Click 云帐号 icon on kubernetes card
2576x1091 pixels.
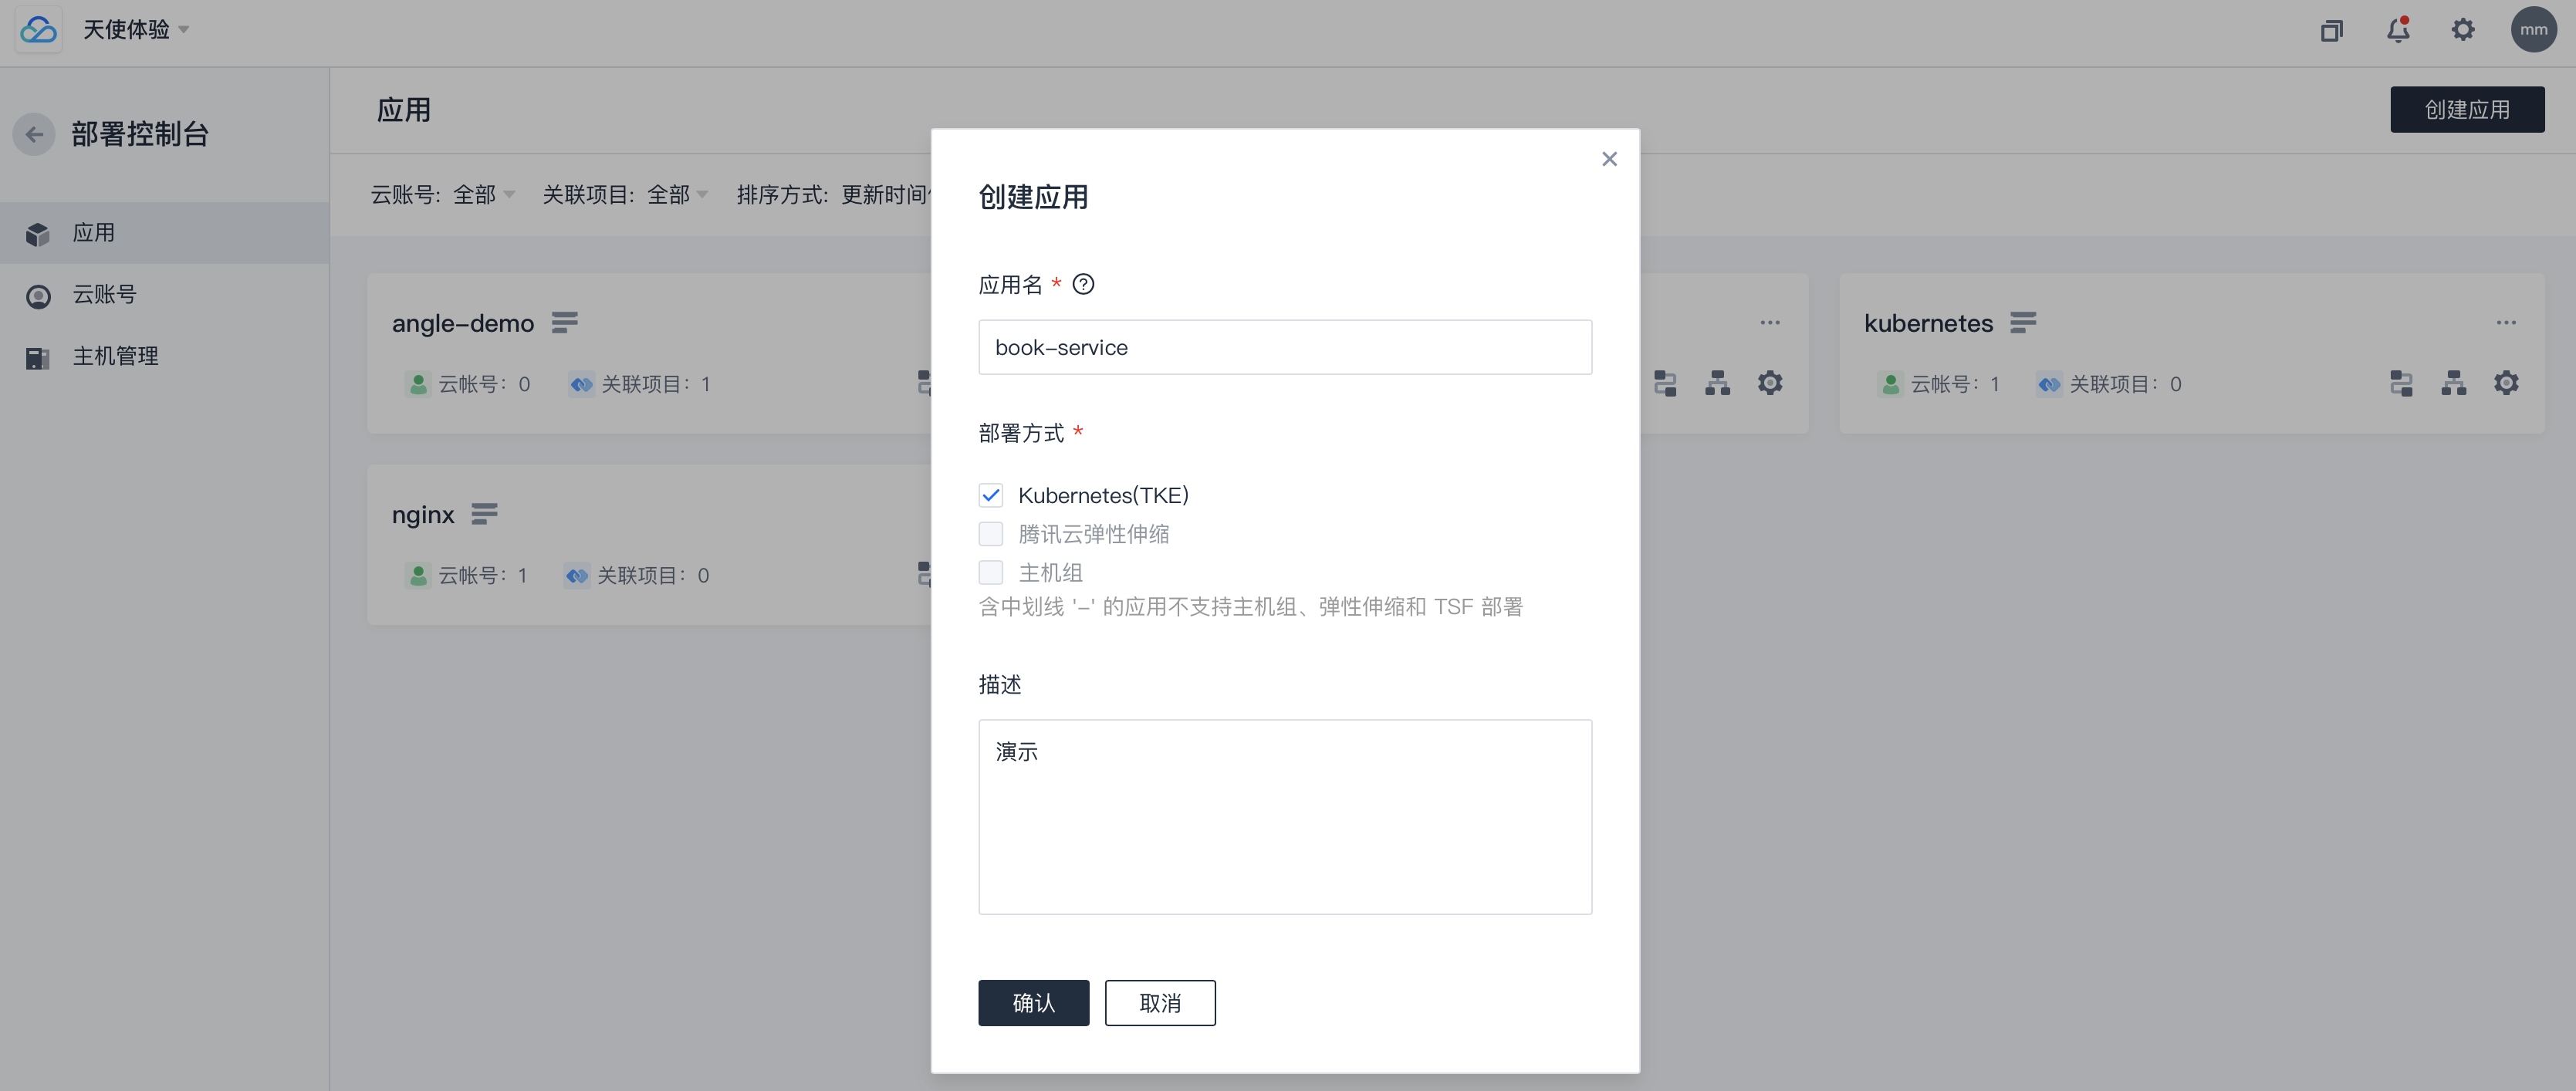click(x=1890, y=384)
